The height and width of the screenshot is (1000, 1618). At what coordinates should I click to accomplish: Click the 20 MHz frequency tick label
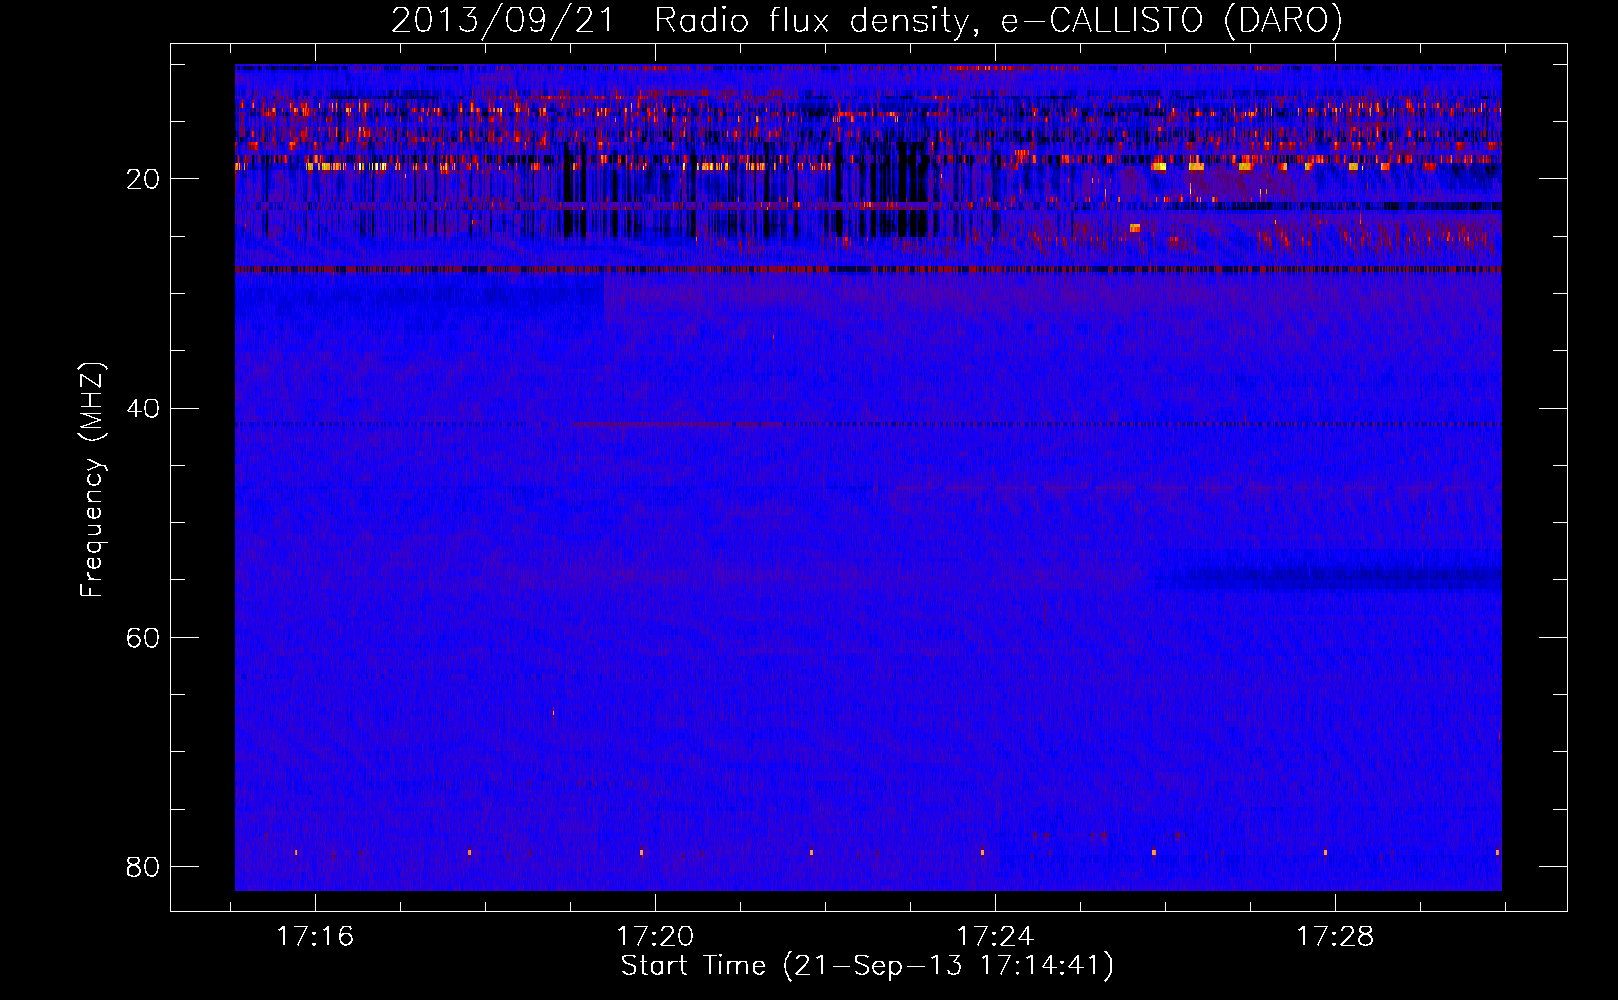(143, 179)
